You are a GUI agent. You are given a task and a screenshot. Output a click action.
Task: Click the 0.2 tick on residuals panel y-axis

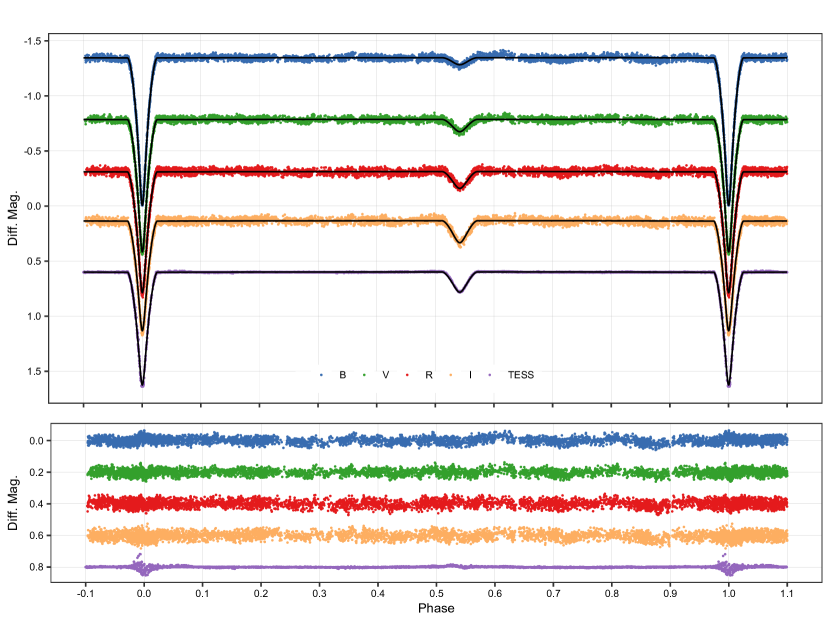[x=37, y=472]
